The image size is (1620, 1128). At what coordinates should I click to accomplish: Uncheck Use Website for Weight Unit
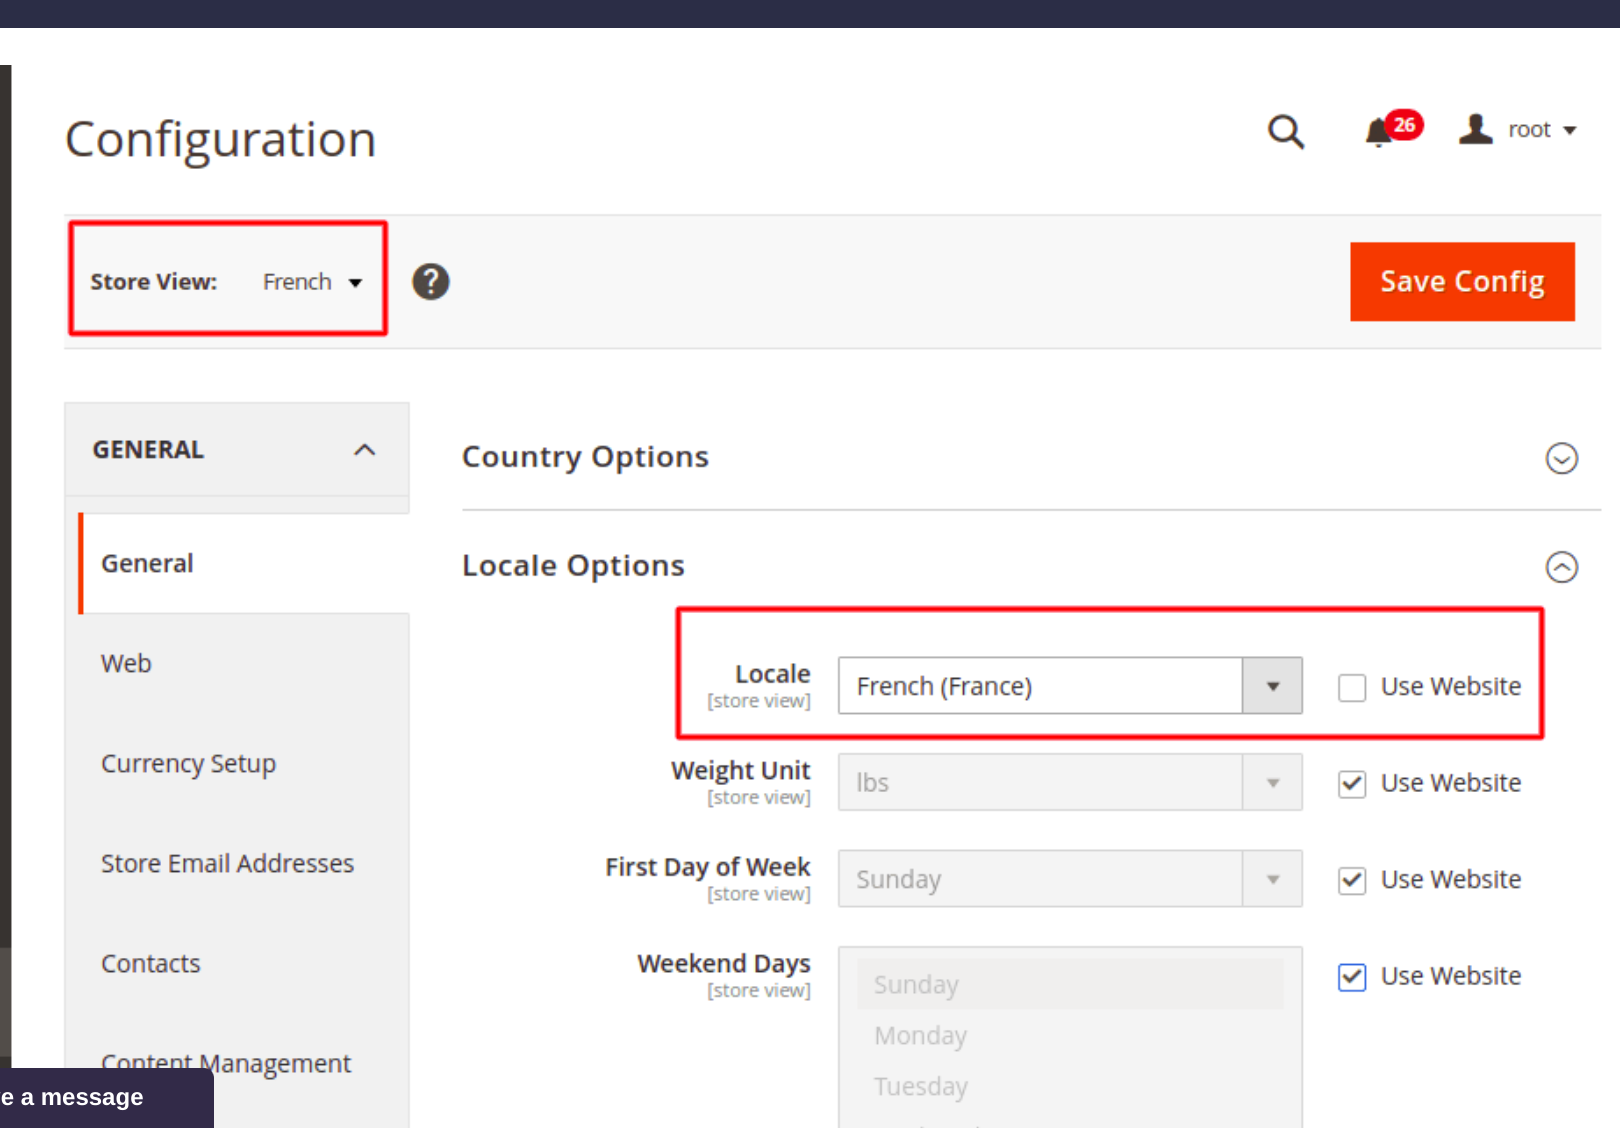point(1352,784)
